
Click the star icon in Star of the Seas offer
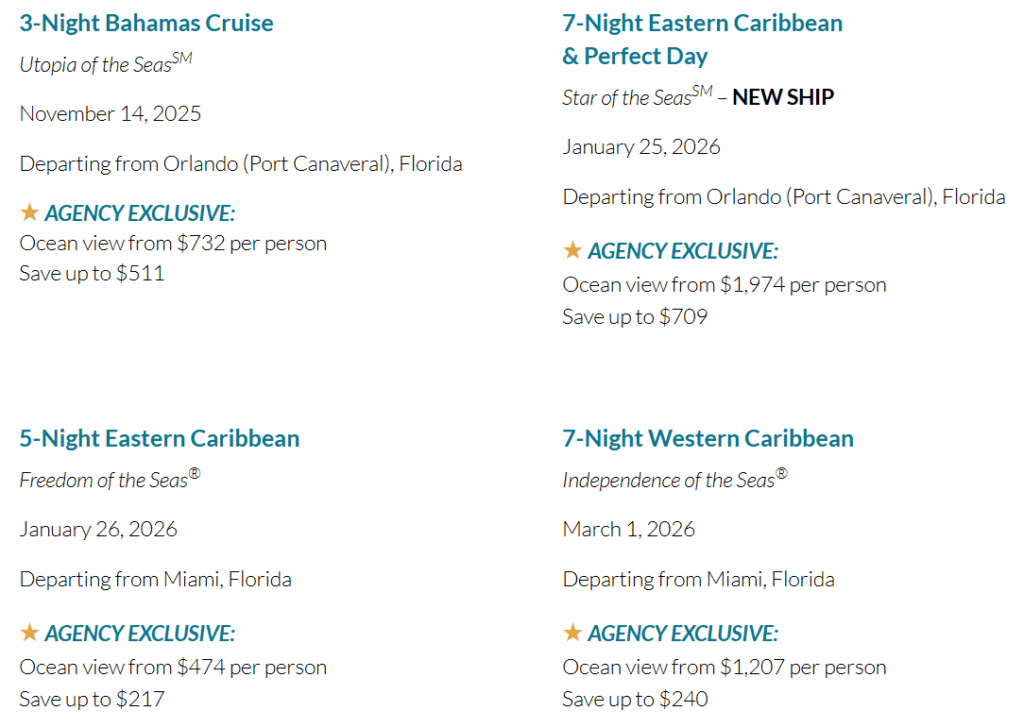tap(573, 250)
